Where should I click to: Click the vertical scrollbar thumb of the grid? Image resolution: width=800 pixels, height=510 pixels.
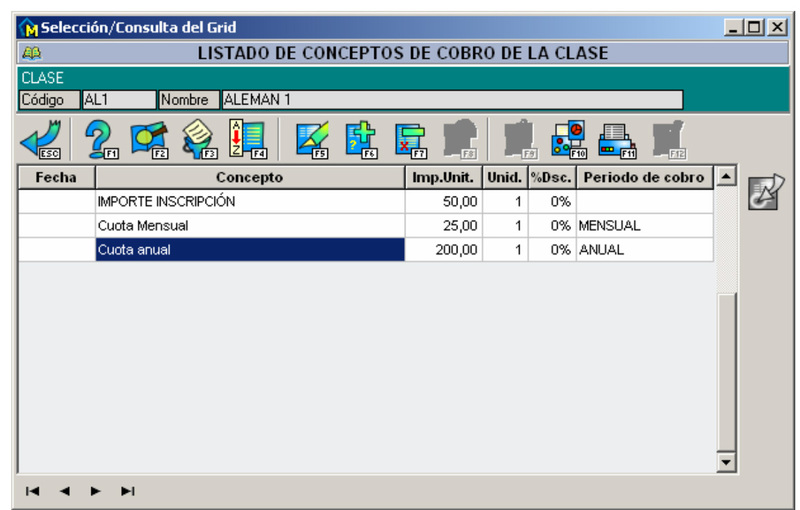click(x=726, y=372)
